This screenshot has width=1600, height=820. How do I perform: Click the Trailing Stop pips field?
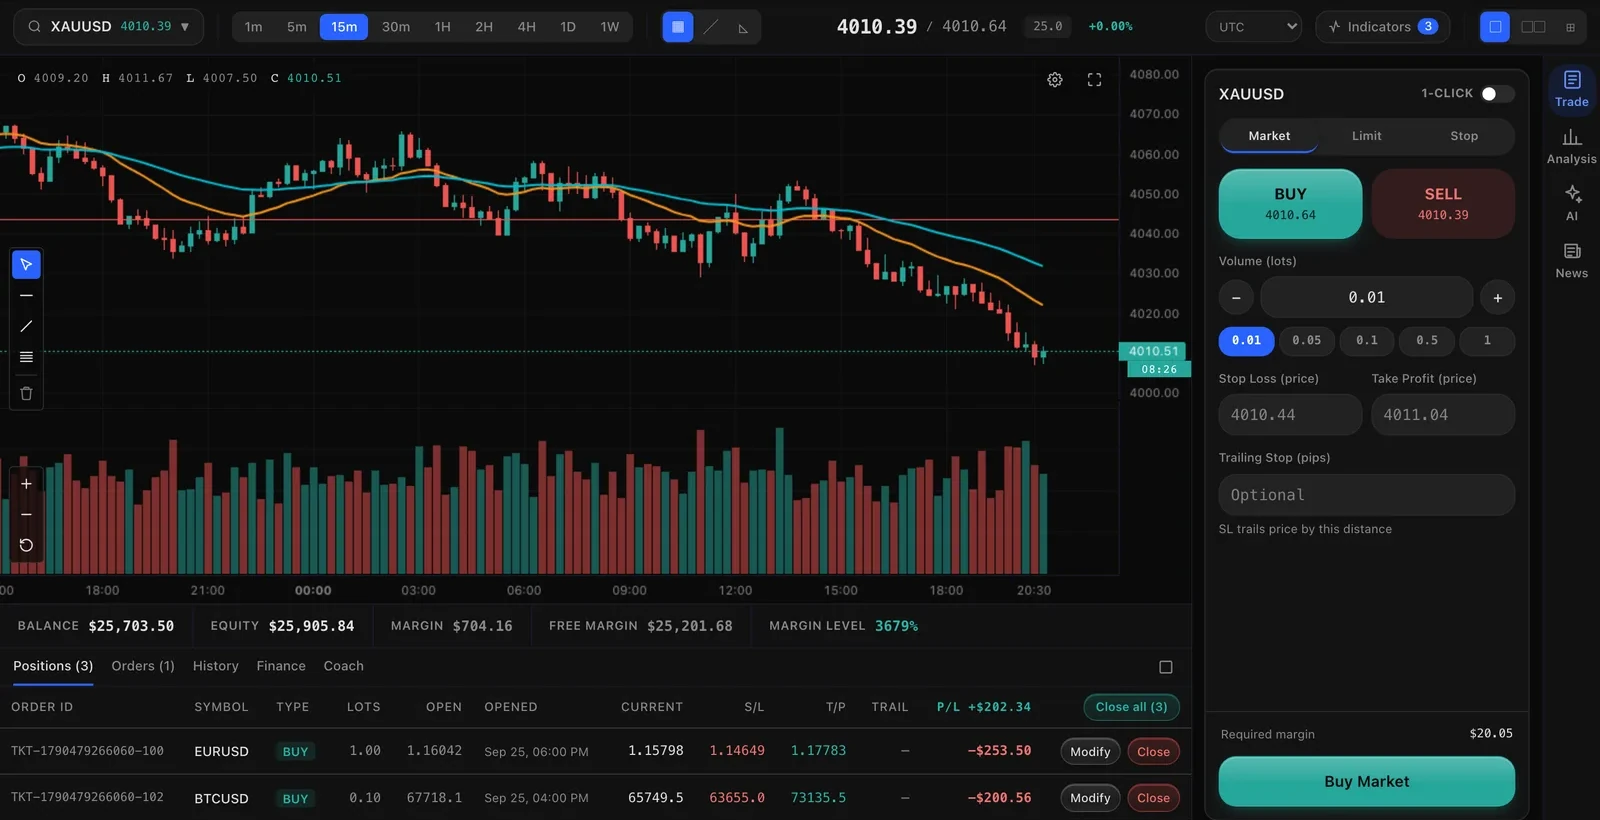tap(1366, 495)
